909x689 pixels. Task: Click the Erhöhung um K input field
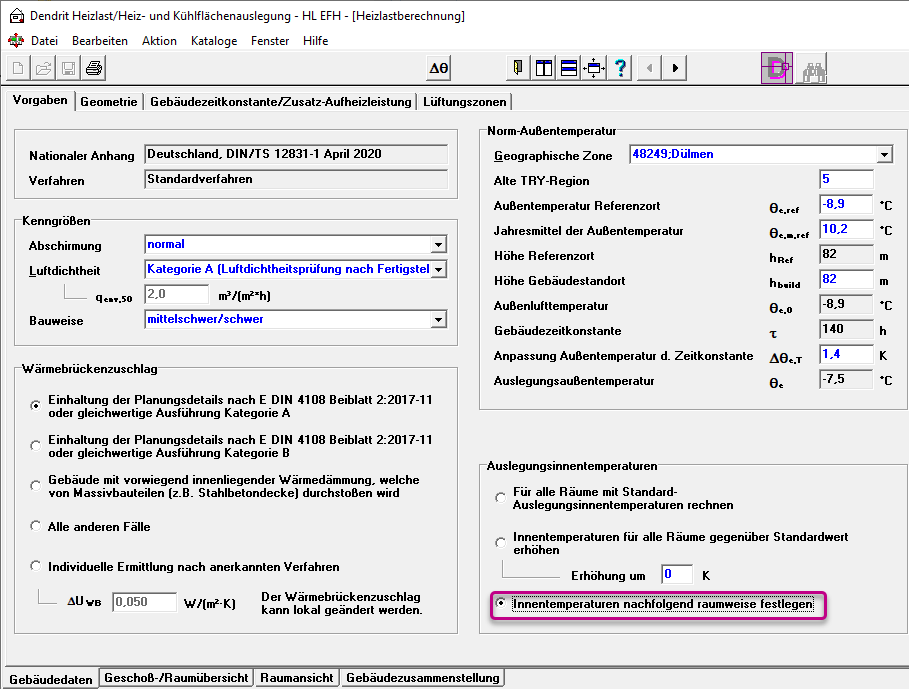[677, 574]
